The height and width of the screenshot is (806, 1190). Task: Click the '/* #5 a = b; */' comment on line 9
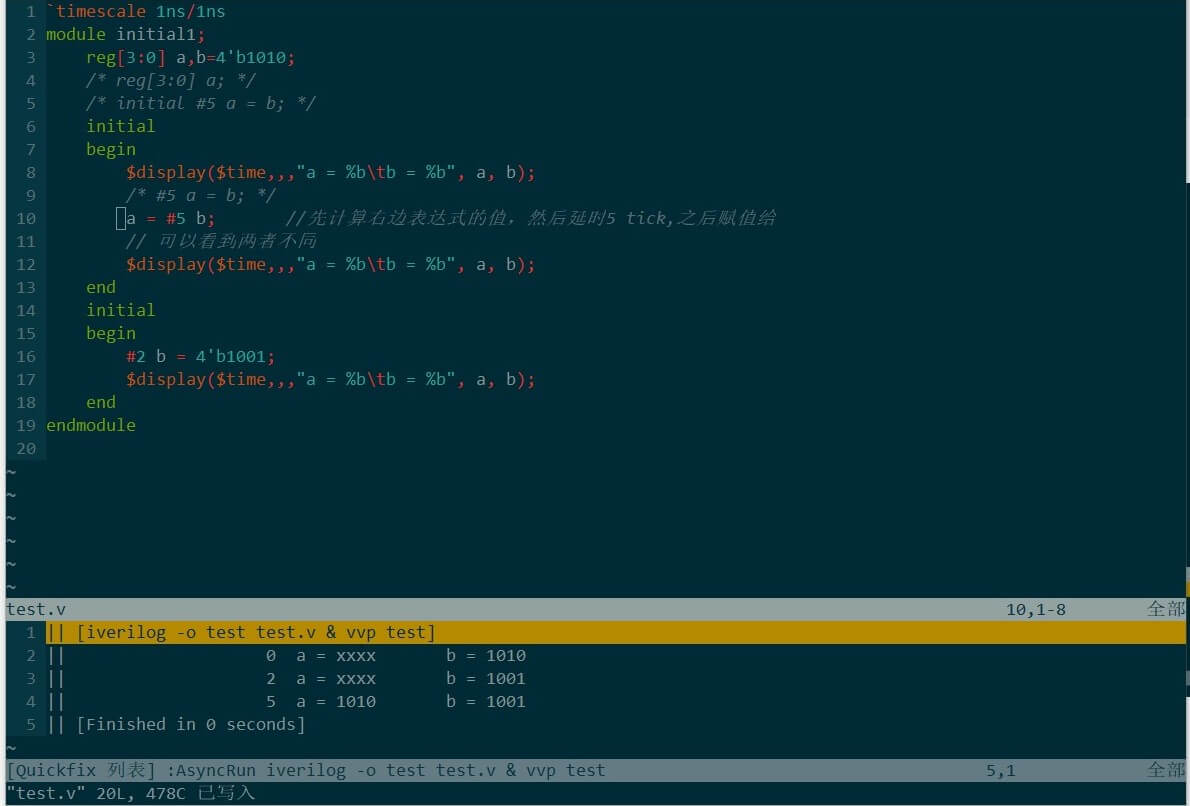pyautogui.click(x=200, y=195)
